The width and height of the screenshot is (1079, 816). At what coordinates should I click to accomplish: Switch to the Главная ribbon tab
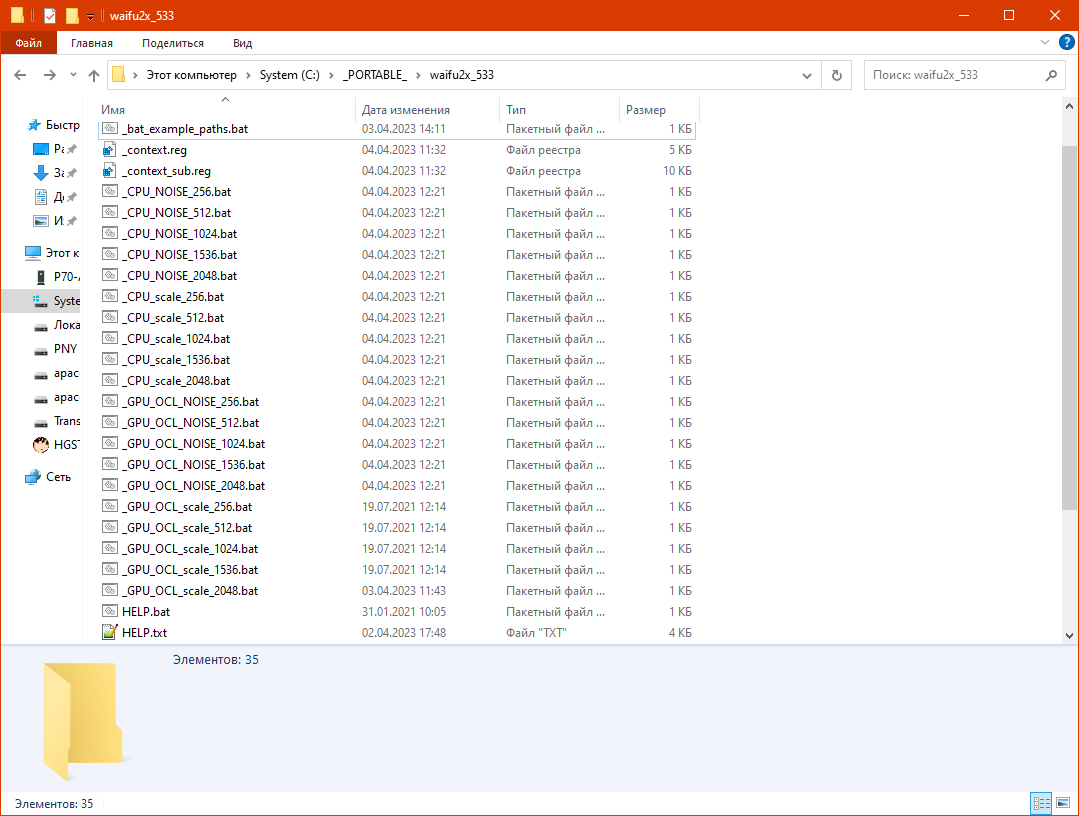(x=92, y=43)
